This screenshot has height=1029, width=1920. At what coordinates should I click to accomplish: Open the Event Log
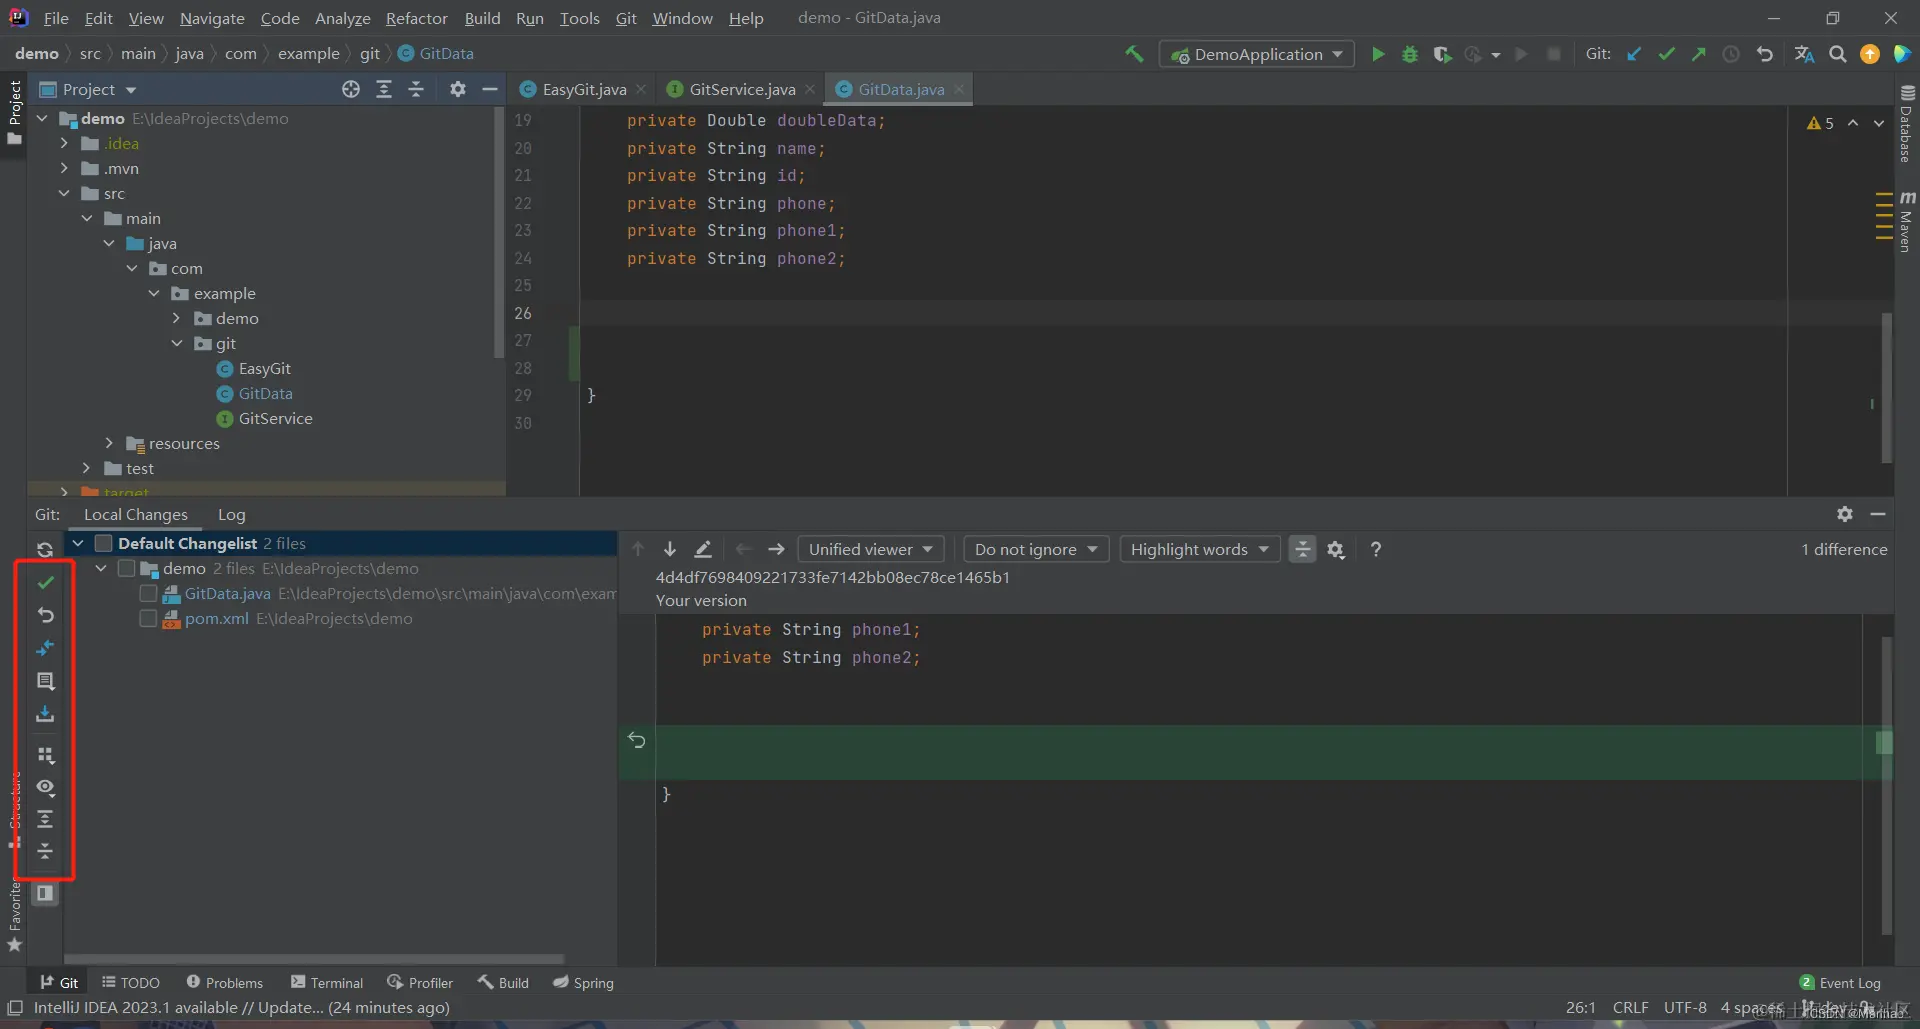tap(1840, 983)
